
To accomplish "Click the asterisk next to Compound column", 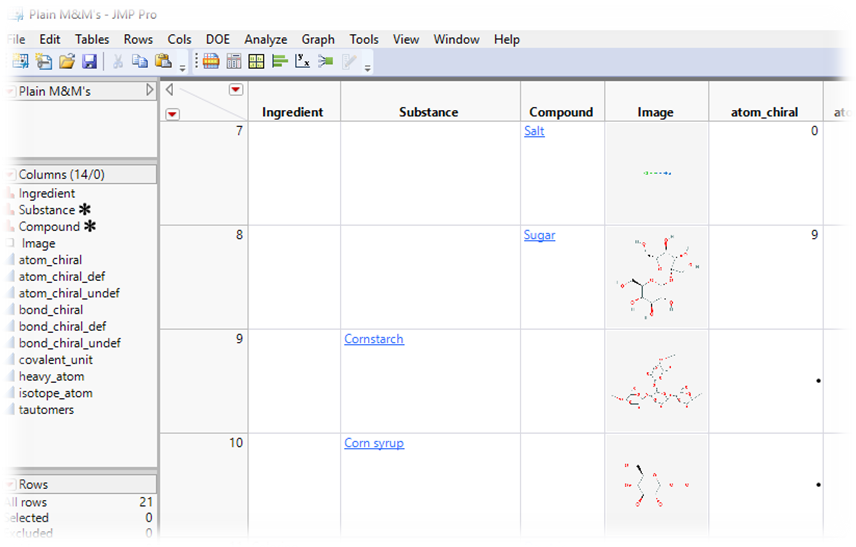I will coord(90,226).
